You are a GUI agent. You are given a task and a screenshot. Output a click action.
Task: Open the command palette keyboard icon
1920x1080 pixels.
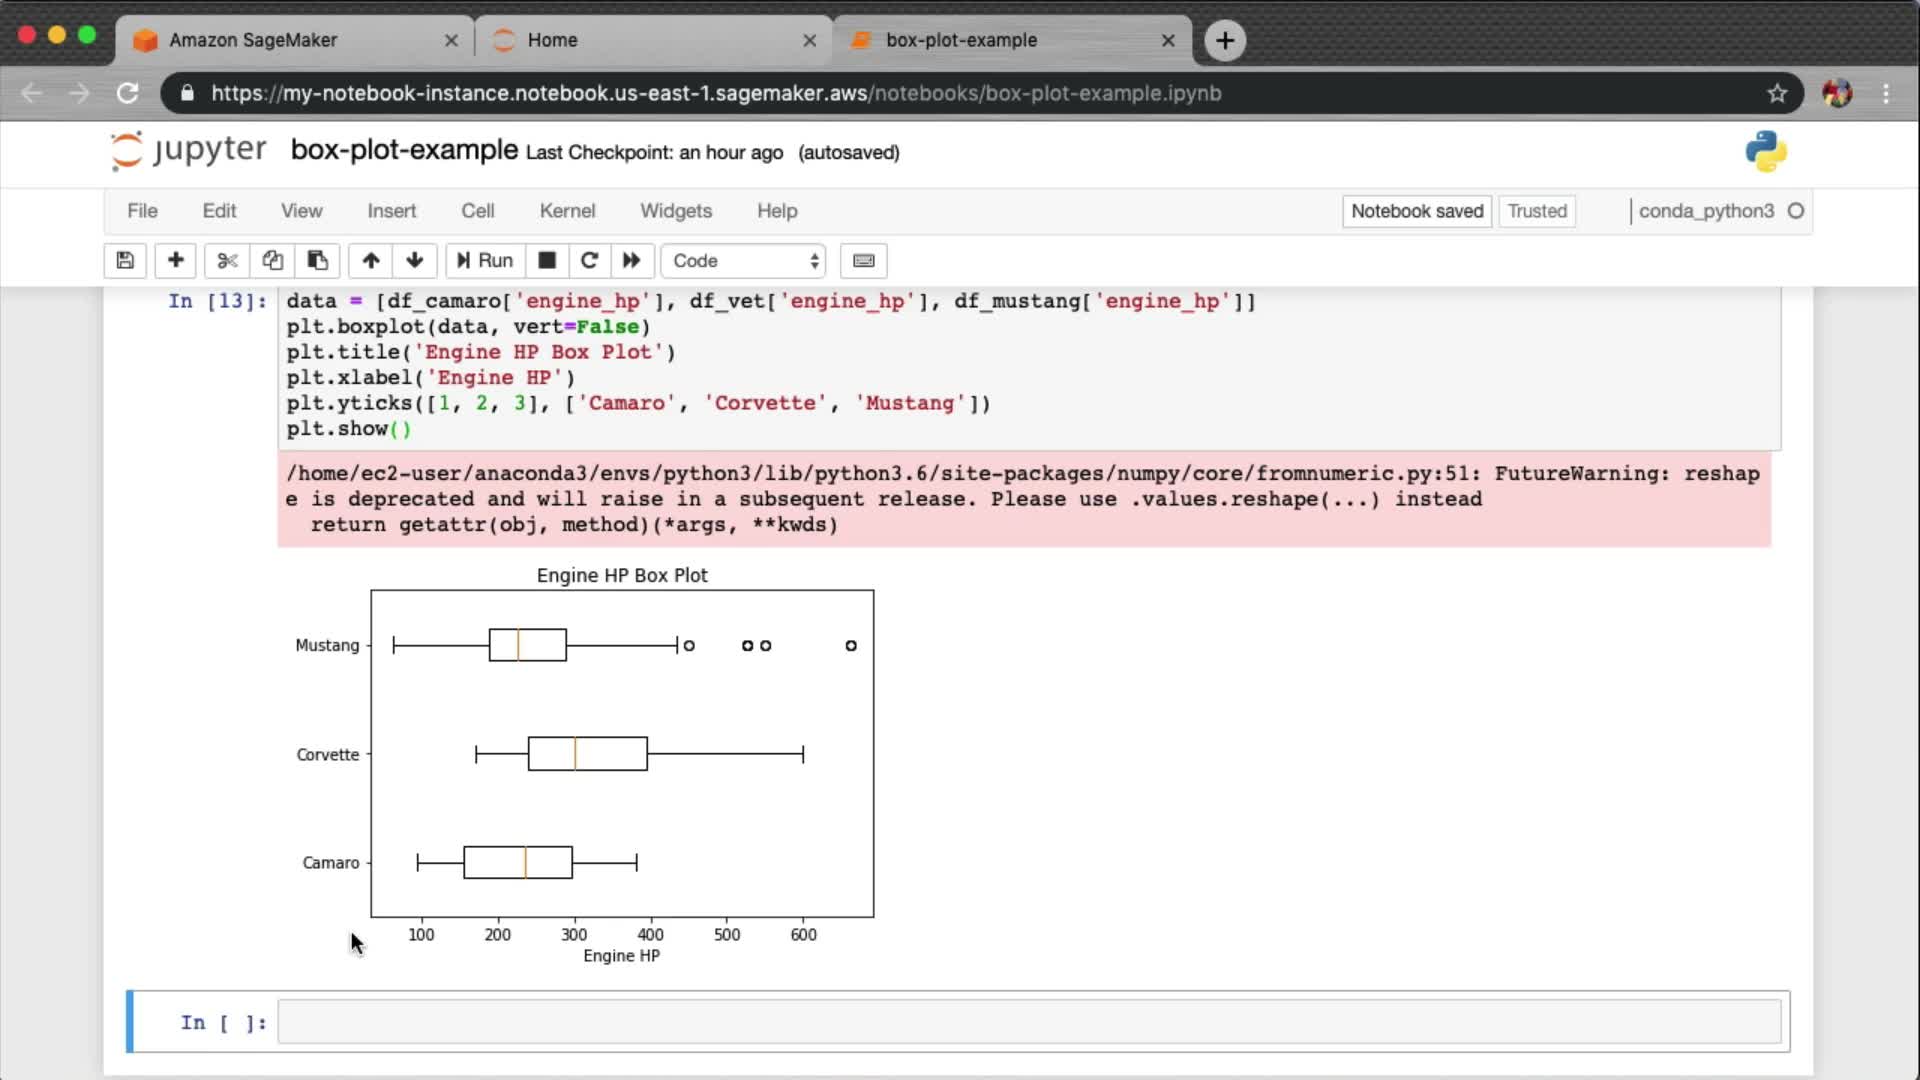pos(864,261)
